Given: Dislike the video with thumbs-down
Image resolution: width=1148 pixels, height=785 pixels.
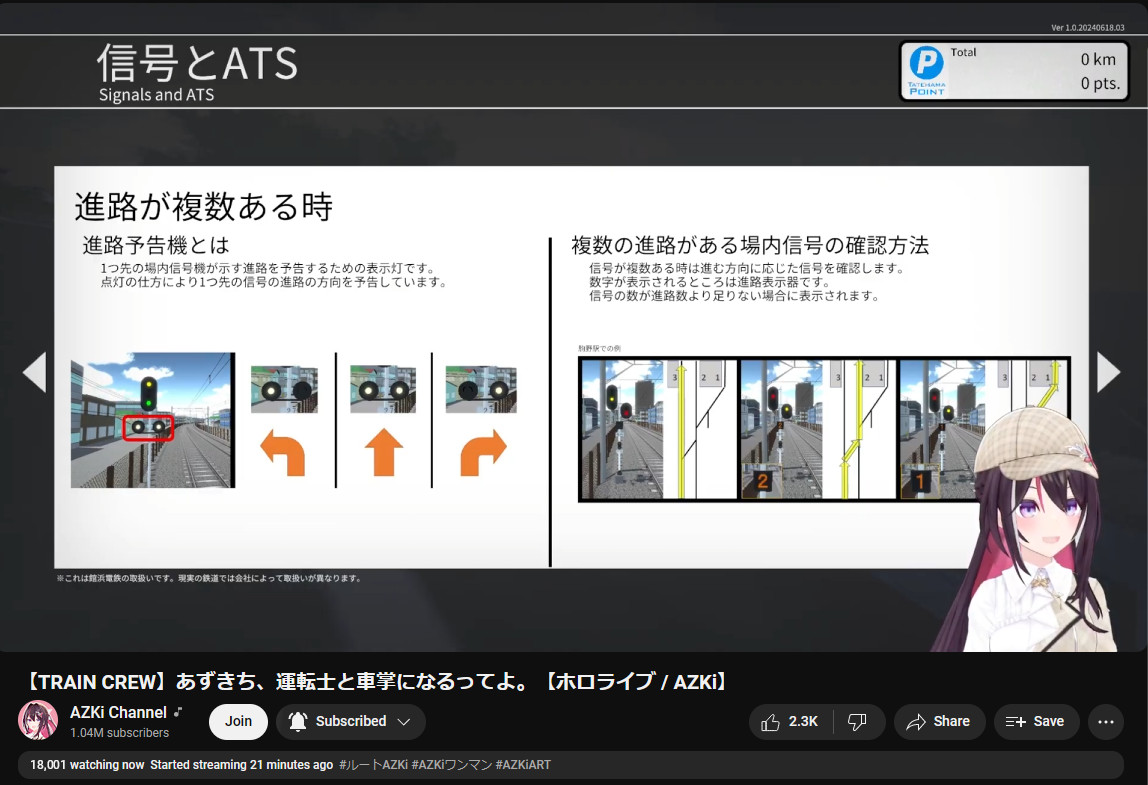Looking at the screenshot, I should [x=857, y=722].
